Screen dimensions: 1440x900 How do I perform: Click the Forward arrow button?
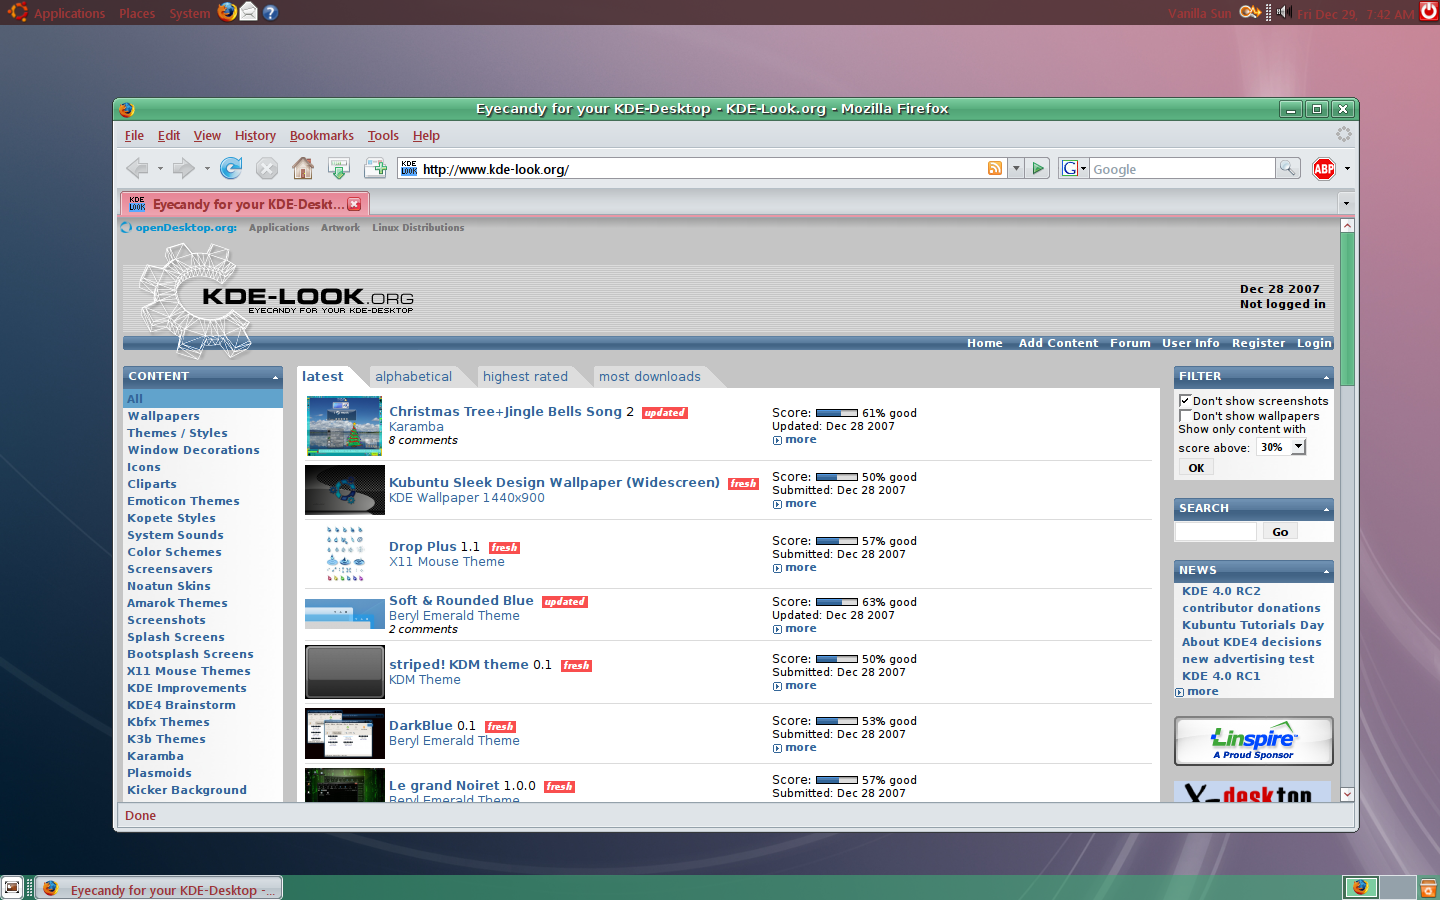(183, 169)
